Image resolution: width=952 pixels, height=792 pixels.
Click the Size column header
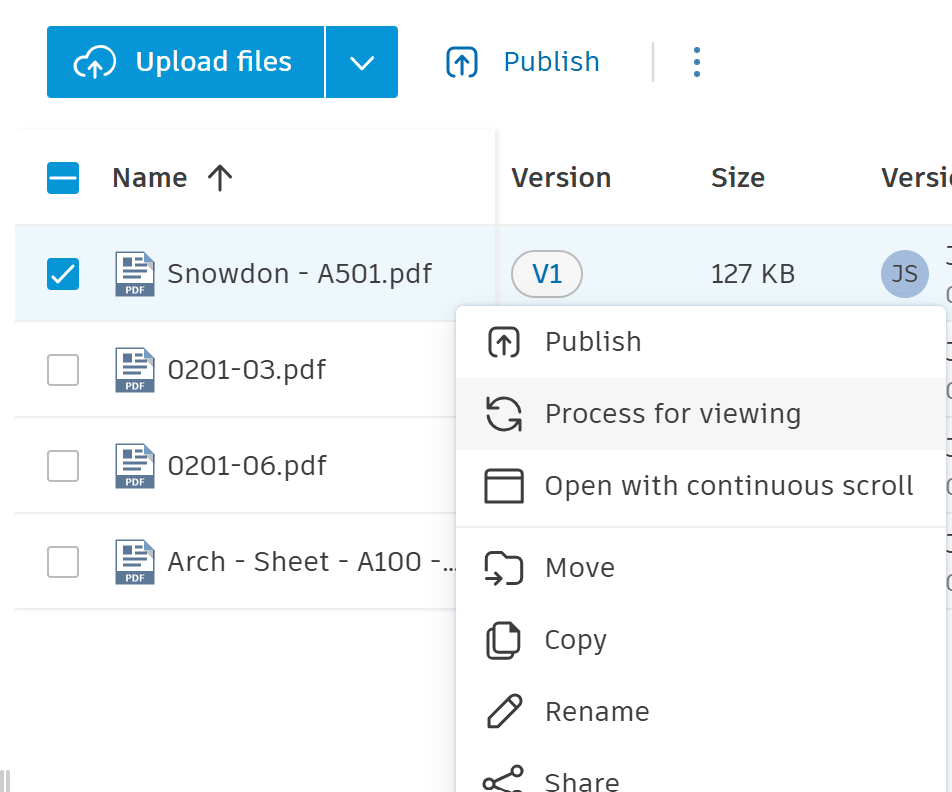tap(738, 178)
